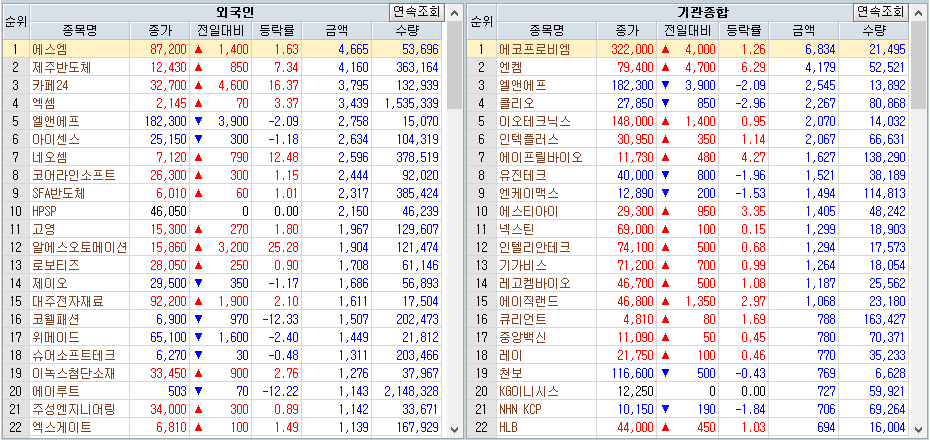The image size is (930, 440).
Task: Select stock 엔켐
Action: [x=511, y=67]
